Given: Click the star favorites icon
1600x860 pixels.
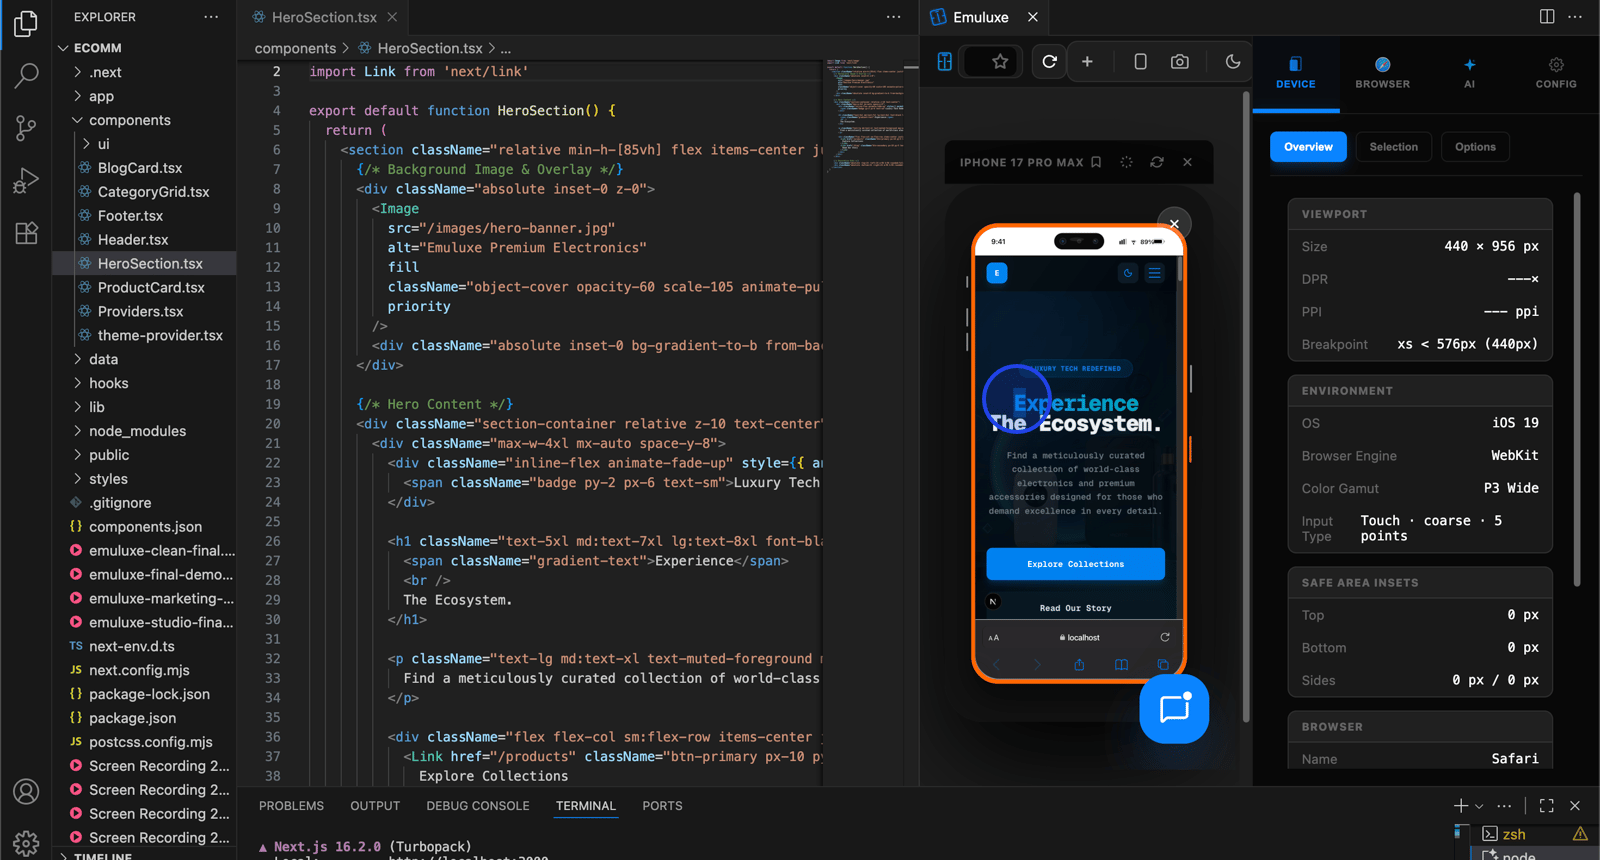Looking at the screenshot, I should 999,62.
